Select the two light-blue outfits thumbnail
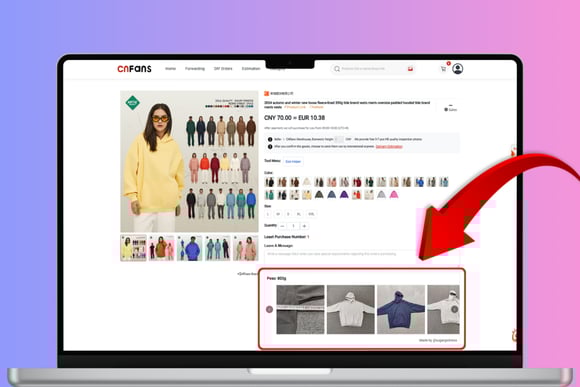This screenshot has width=580, height=387. [218, 248]
